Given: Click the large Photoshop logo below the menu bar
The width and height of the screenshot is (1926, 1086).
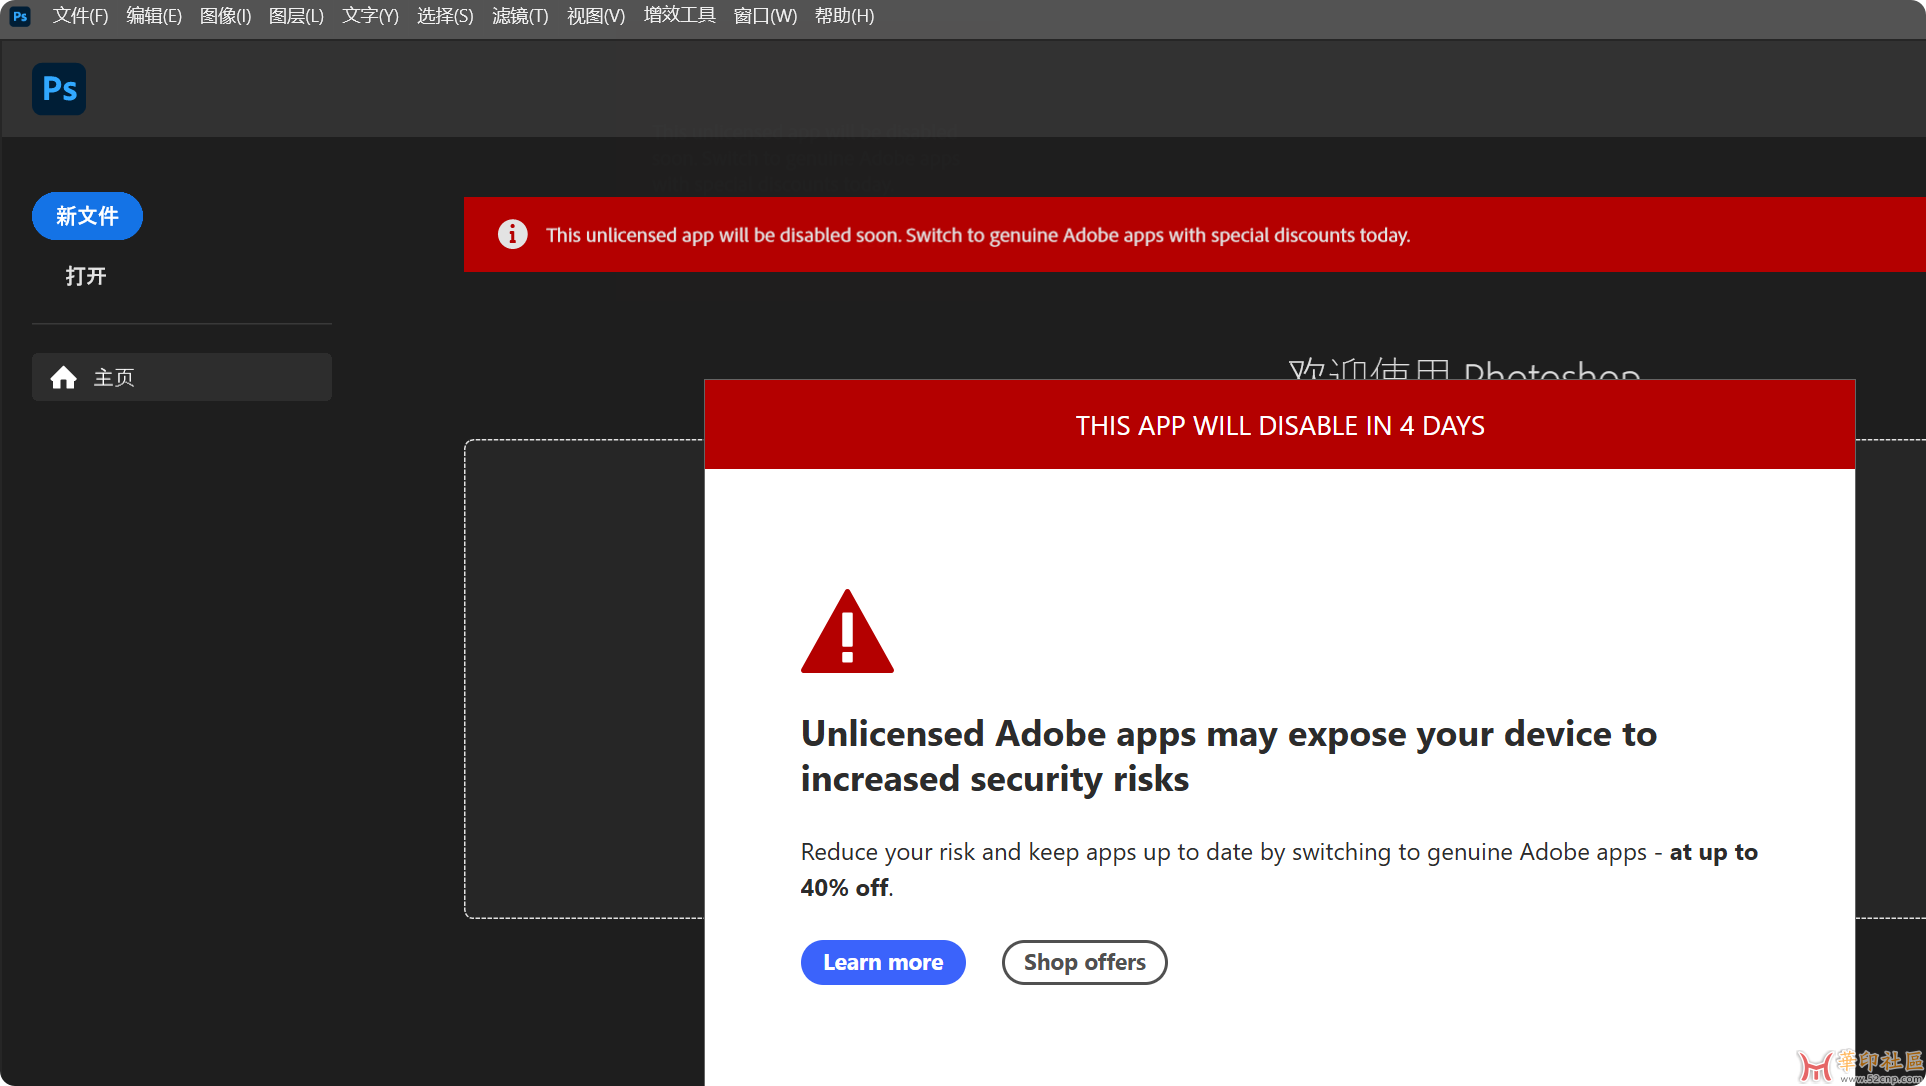Looking at the screenshot, I should coord(59,89).
